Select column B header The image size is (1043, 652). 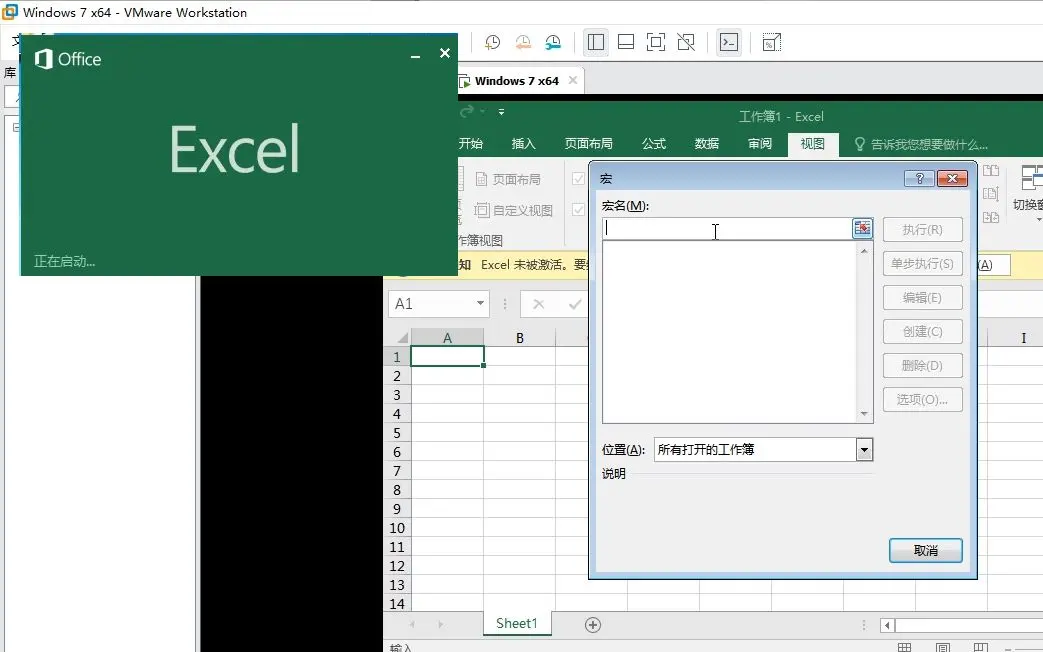[520, 338]
